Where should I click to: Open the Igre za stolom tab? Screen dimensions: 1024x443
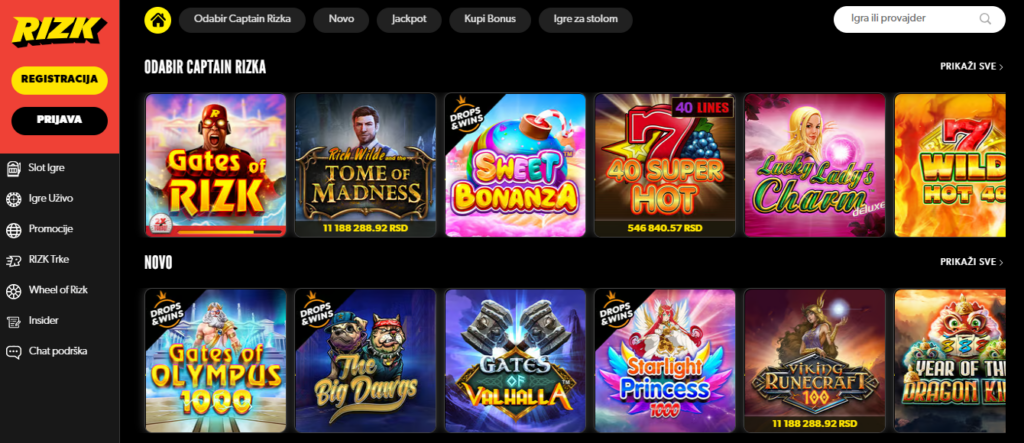point(586,20)
